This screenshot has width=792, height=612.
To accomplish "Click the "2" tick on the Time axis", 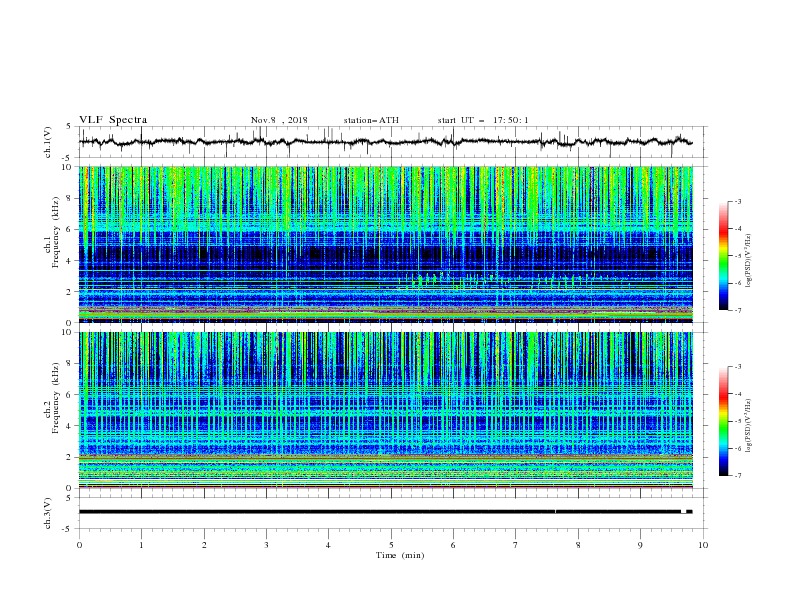I will click(x=204, y=545).
